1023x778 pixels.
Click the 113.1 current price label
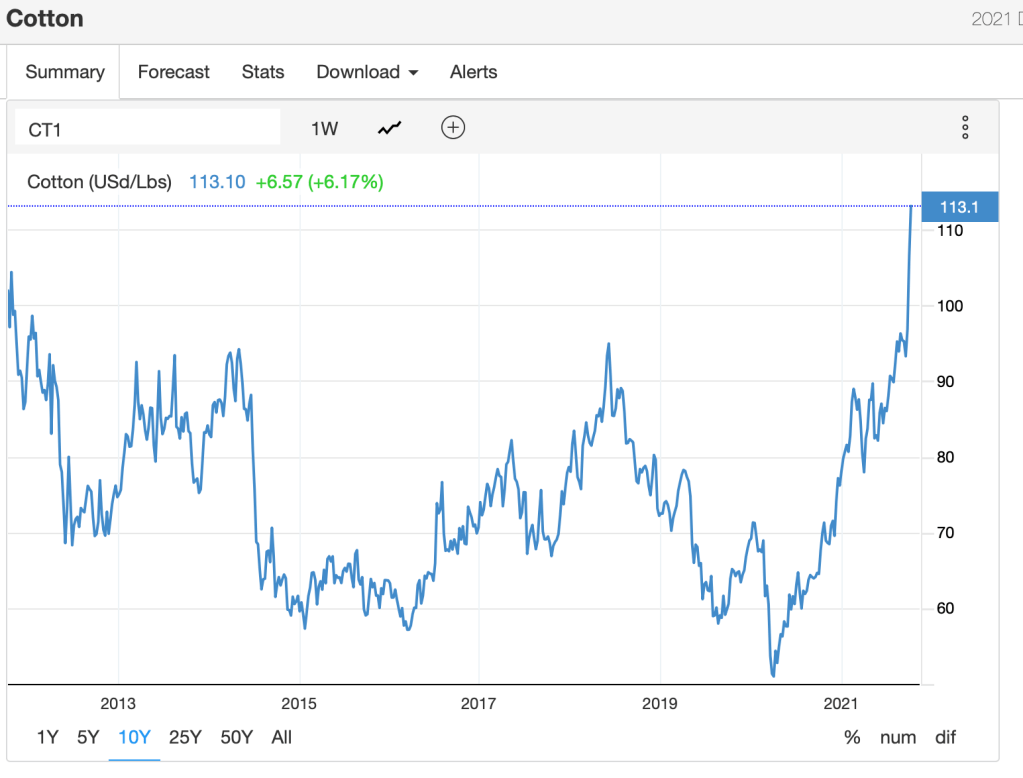click(x=958, y=207)
